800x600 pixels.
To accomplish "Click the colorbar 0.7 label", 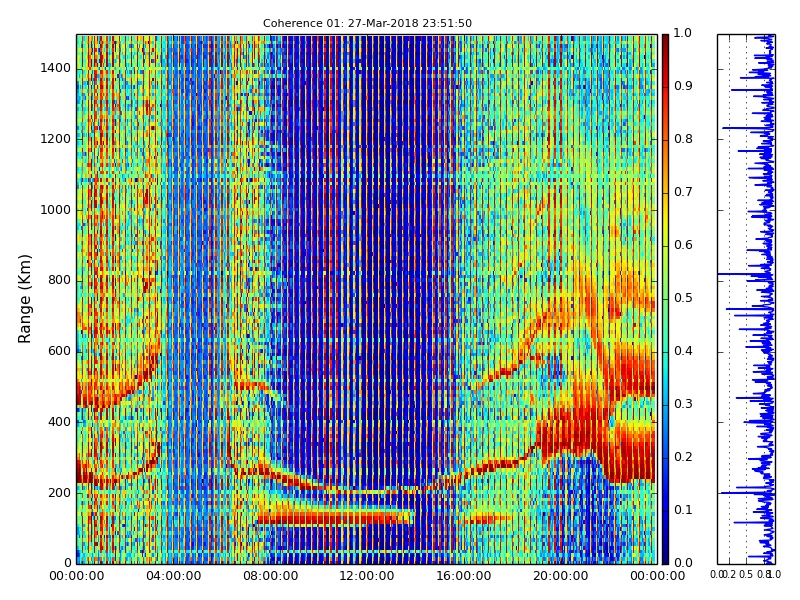I will point(683,192).
